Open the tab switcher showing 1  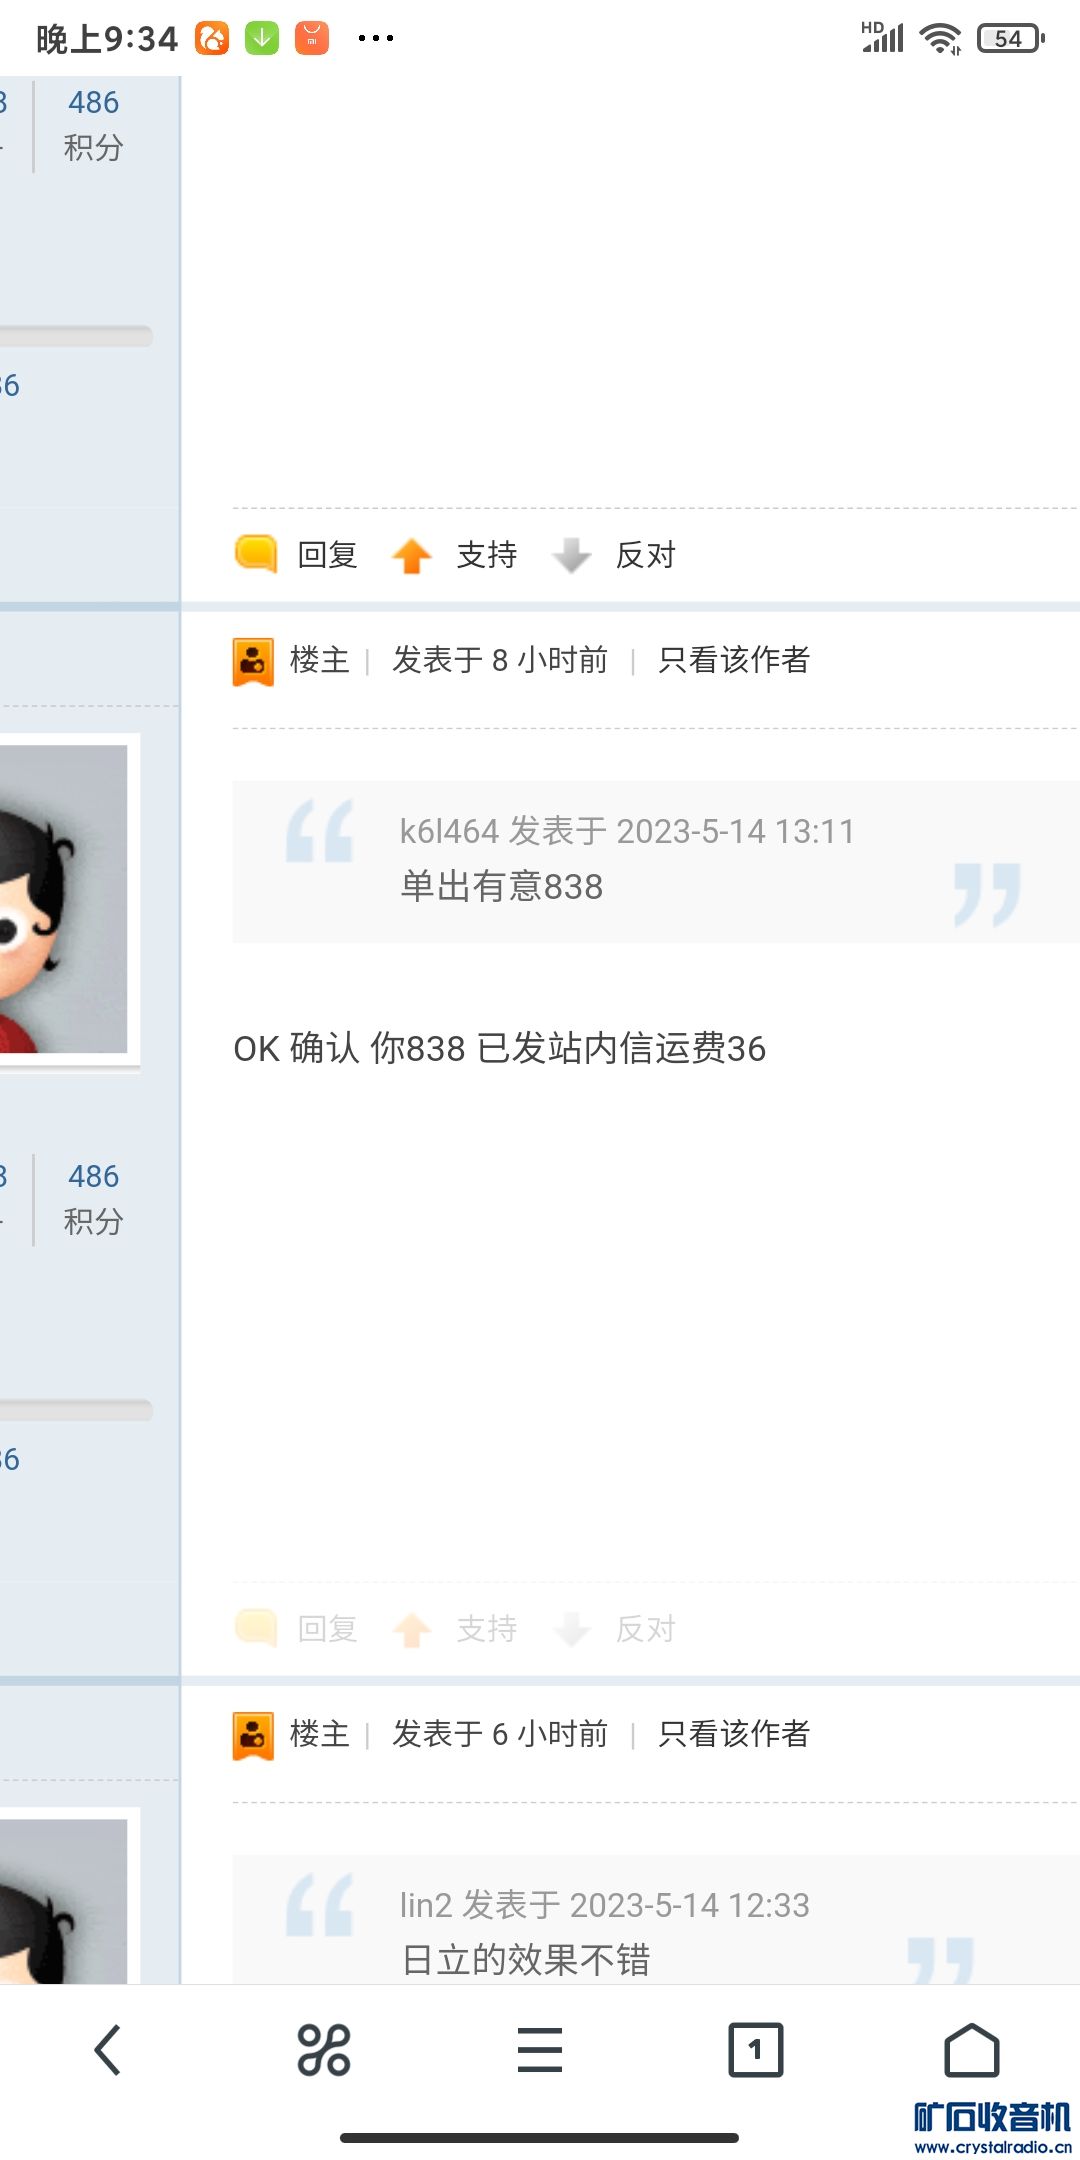click(756, 2050)
